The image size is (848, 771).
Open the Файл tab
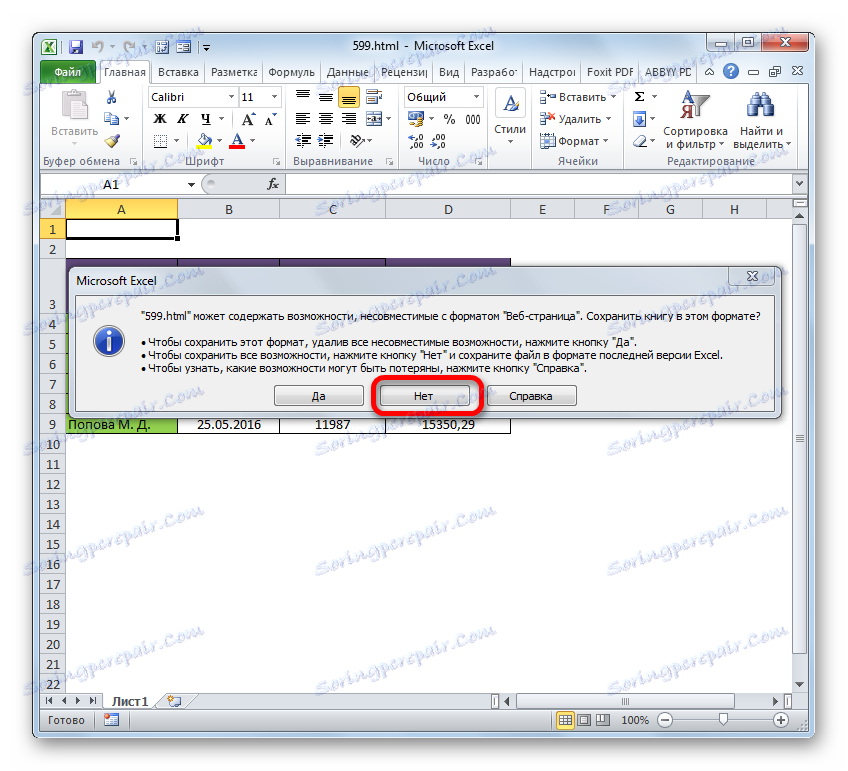pyautogui.click(x=68, y=72)
